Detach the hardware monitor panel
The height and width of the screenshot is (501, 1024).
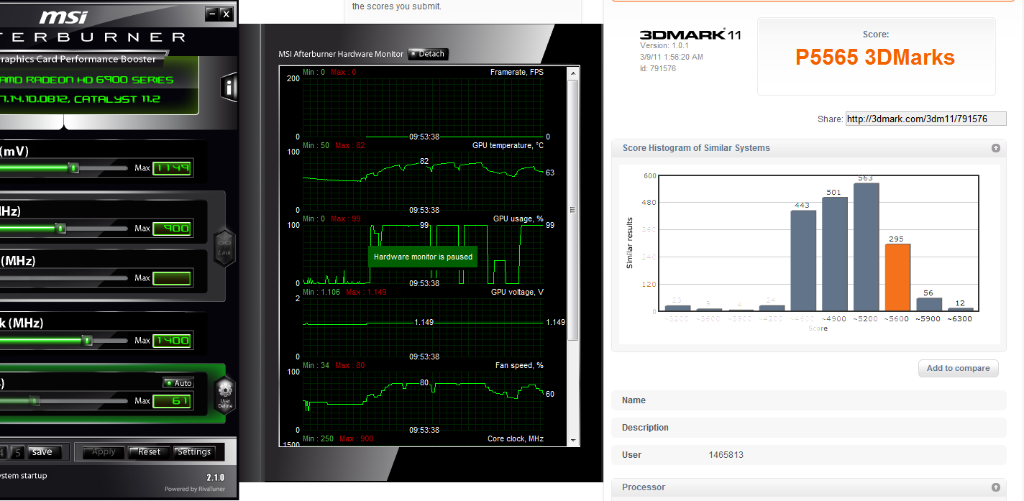click(428, 54)
